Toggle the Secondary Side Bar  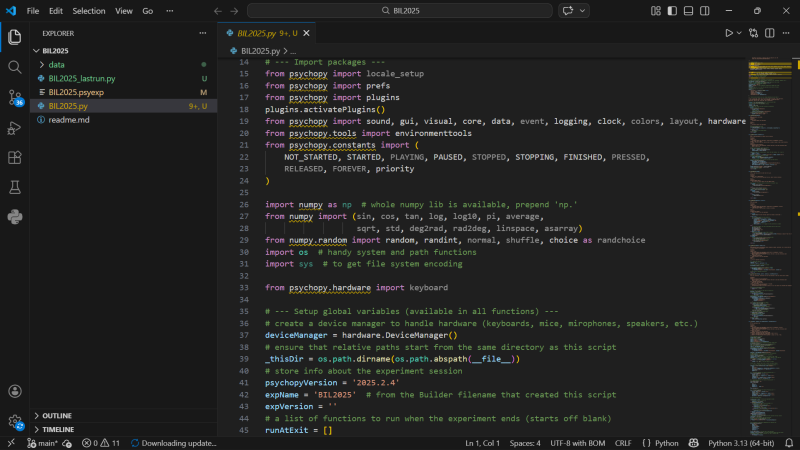tap(705, 11)
